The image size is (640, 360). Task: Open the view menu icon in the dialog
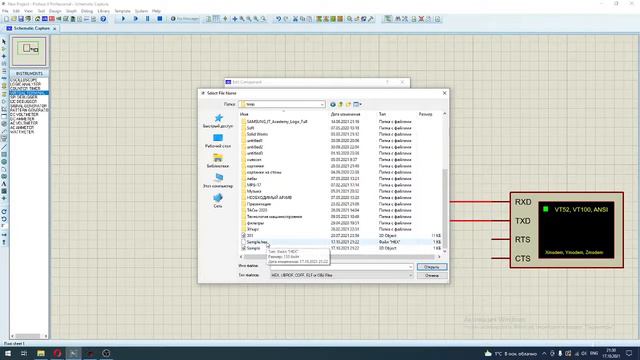[357, 104]
